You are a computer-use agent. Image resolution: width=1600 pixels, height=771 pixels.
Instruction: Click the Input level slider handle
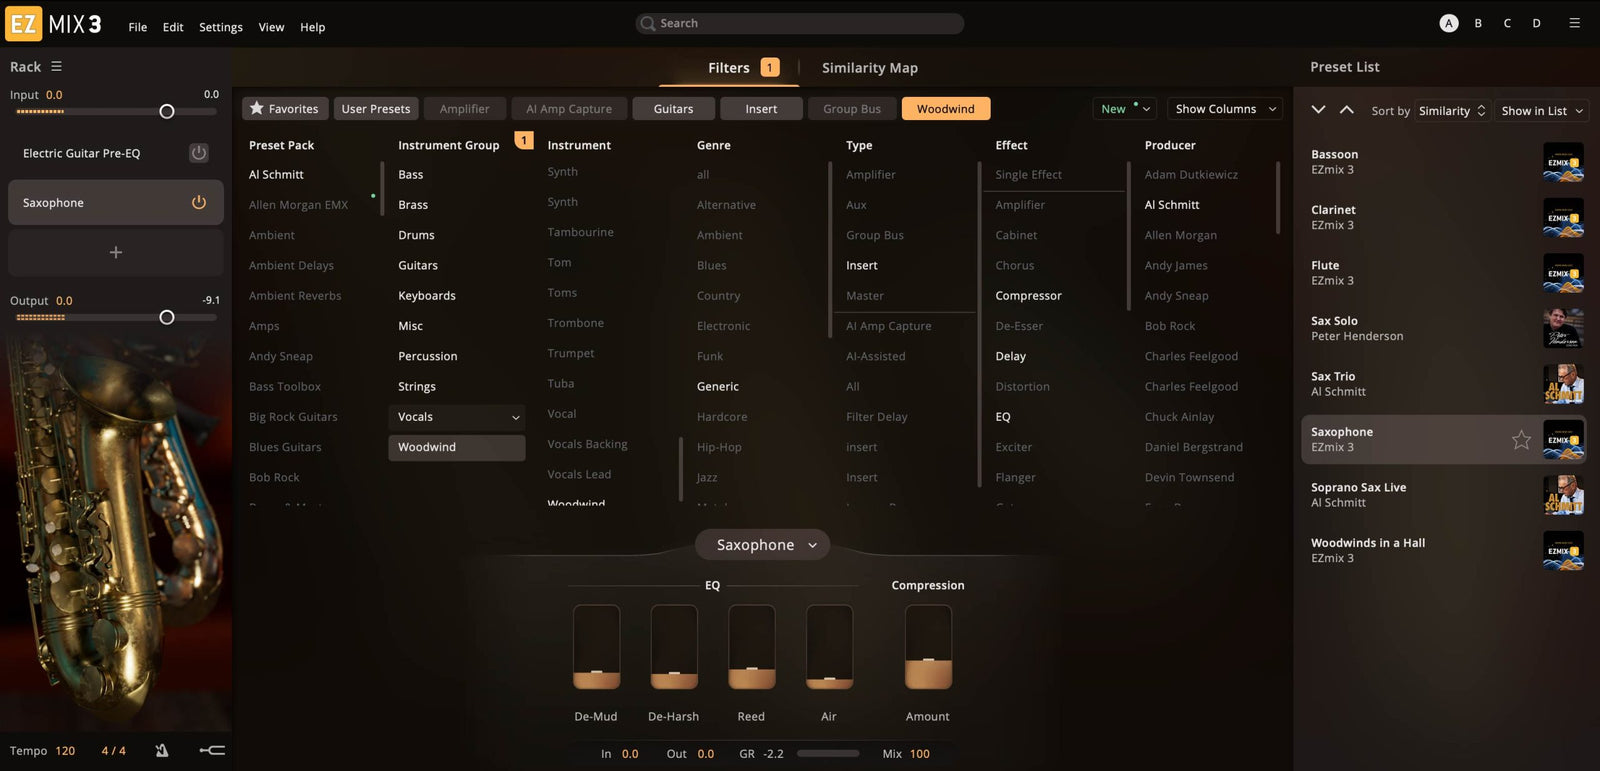(x=167, y=111)
